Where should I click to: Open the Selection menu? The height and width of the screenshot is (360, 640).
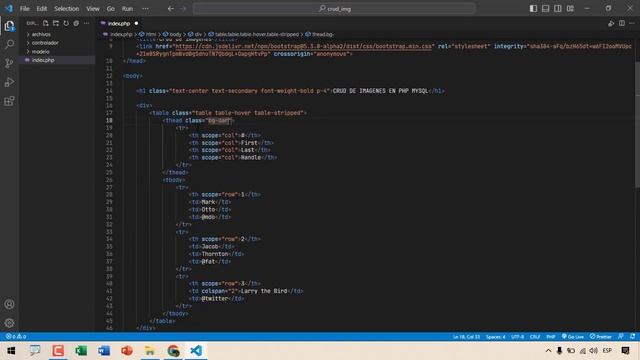click(67, 9)
